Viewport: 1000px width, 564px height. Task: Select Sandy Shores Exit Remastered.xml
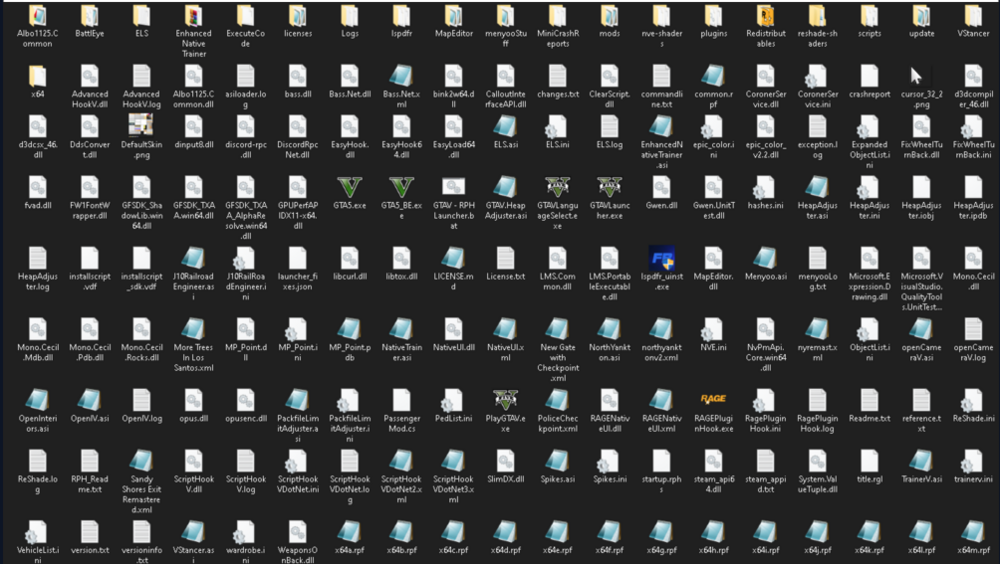click(x=141, y=461)
